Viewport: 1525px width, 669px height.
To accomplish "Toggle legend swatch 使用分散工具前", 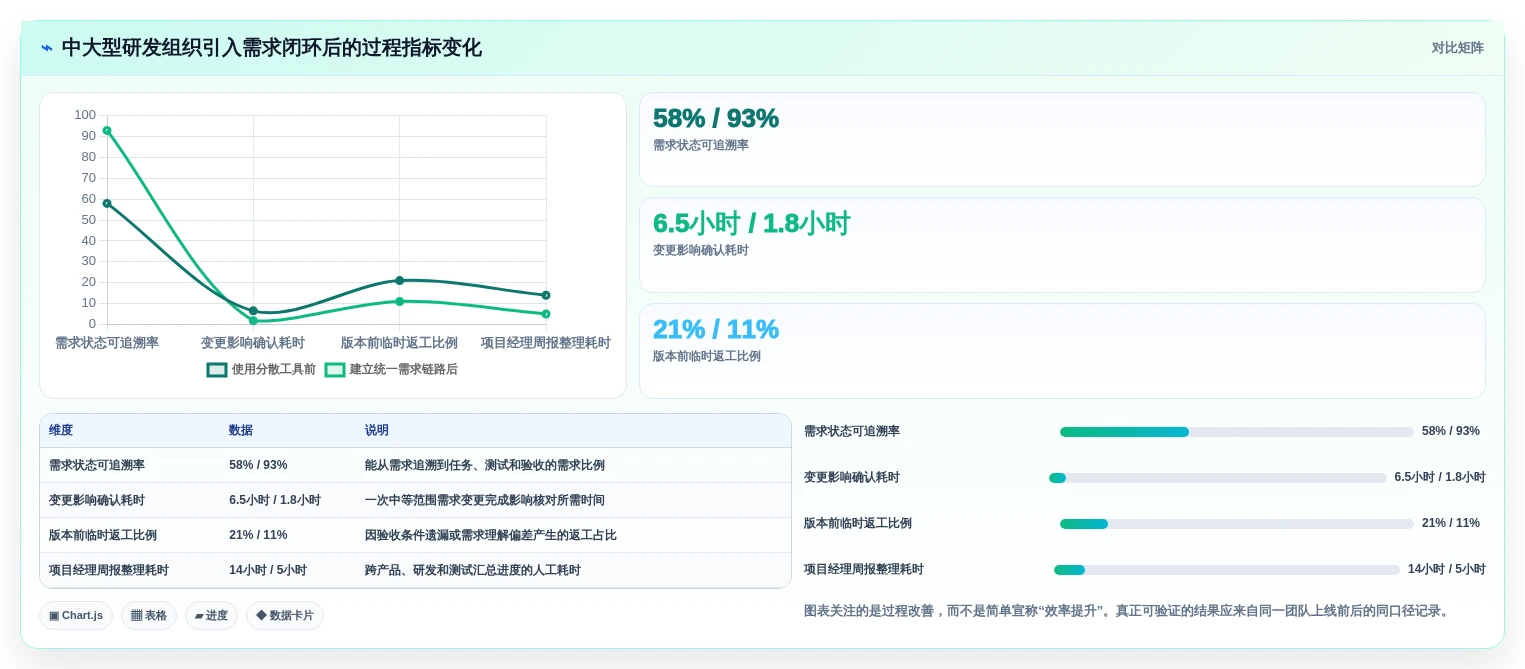I will click(217, 370).
